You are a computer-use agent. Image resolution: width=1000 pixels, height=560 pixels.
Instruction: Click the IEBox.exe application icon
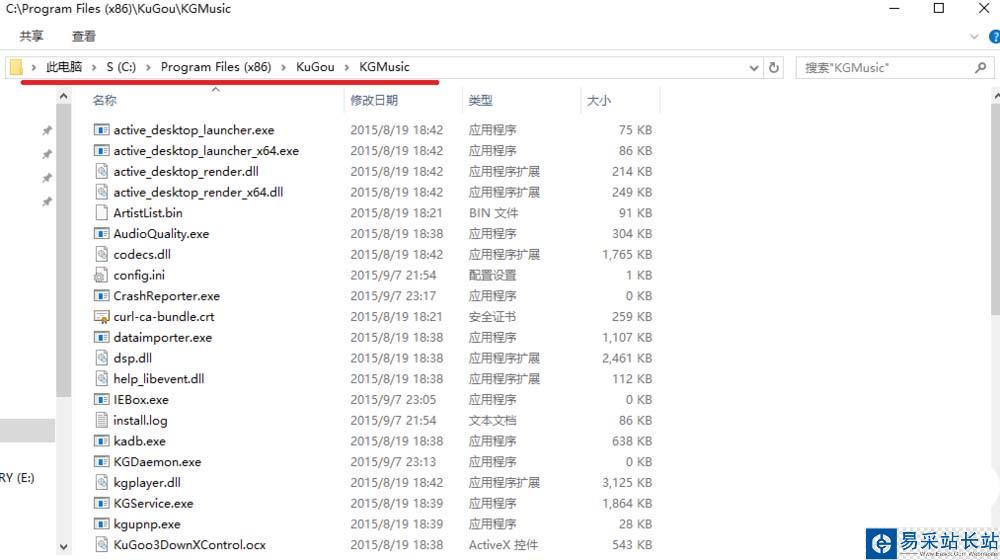coord(101,400)
